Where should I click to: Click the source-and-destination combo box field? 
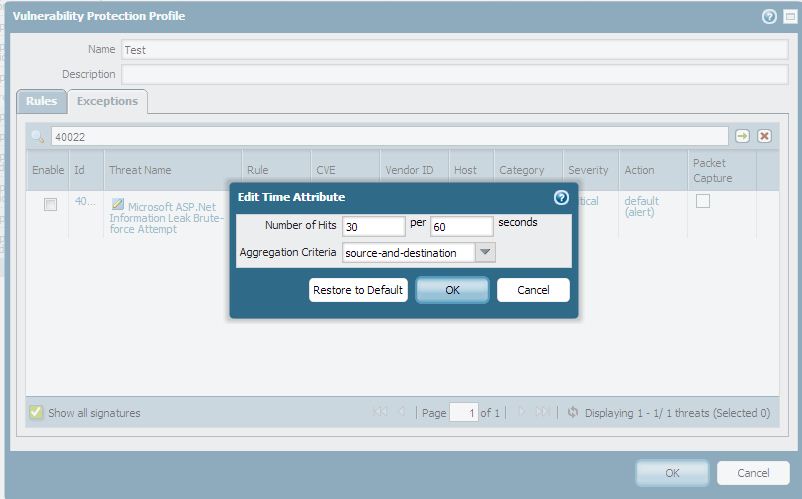[408, 253]
